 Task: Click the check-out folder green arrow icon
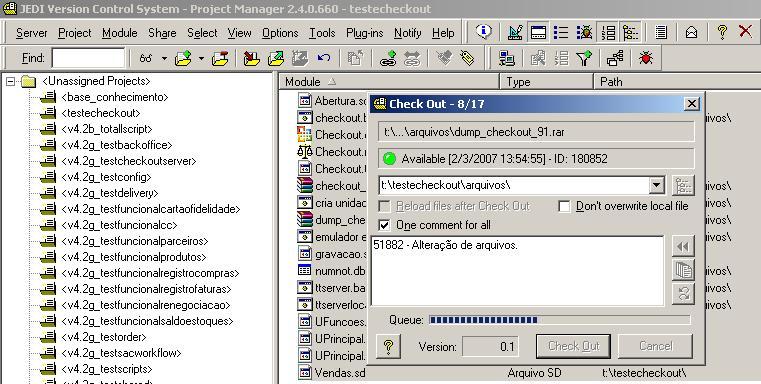tap(276, 59)
